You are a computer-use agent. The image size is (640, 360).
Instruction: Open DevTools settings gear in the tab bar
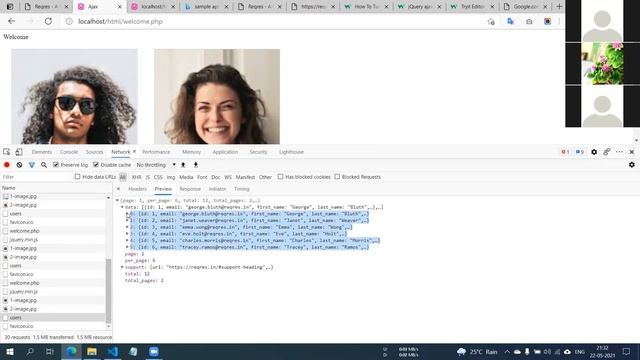pyautogui.click(x=594, y=152)
